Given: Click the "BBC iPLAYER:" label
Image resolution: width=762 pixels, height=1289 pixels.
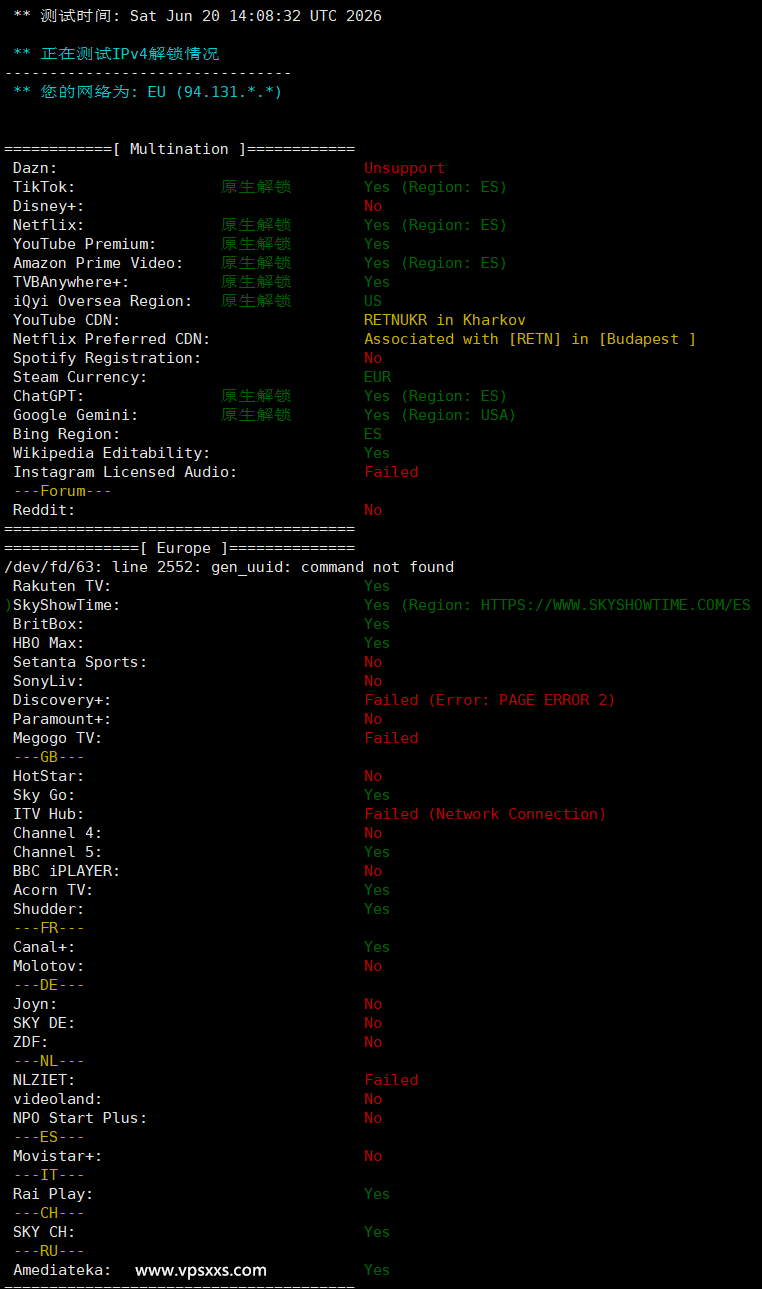Looking at the screenshot, I should pos(67,871).
